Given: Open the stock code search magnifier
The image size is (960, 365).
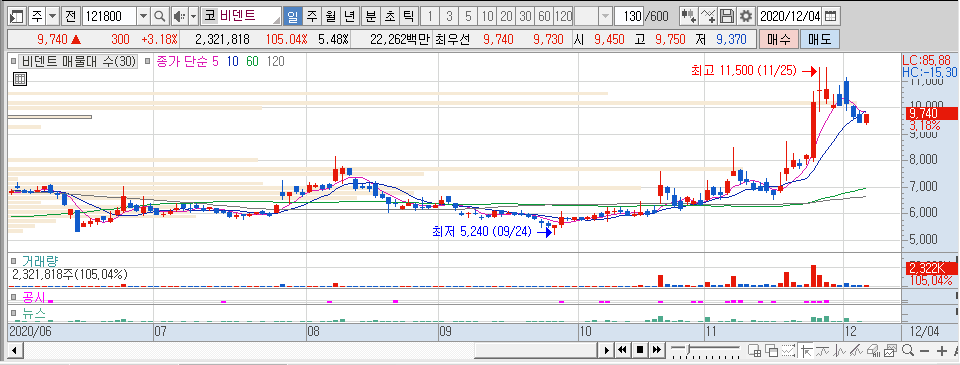Looking at the screenshot, I should pos(159,16).
